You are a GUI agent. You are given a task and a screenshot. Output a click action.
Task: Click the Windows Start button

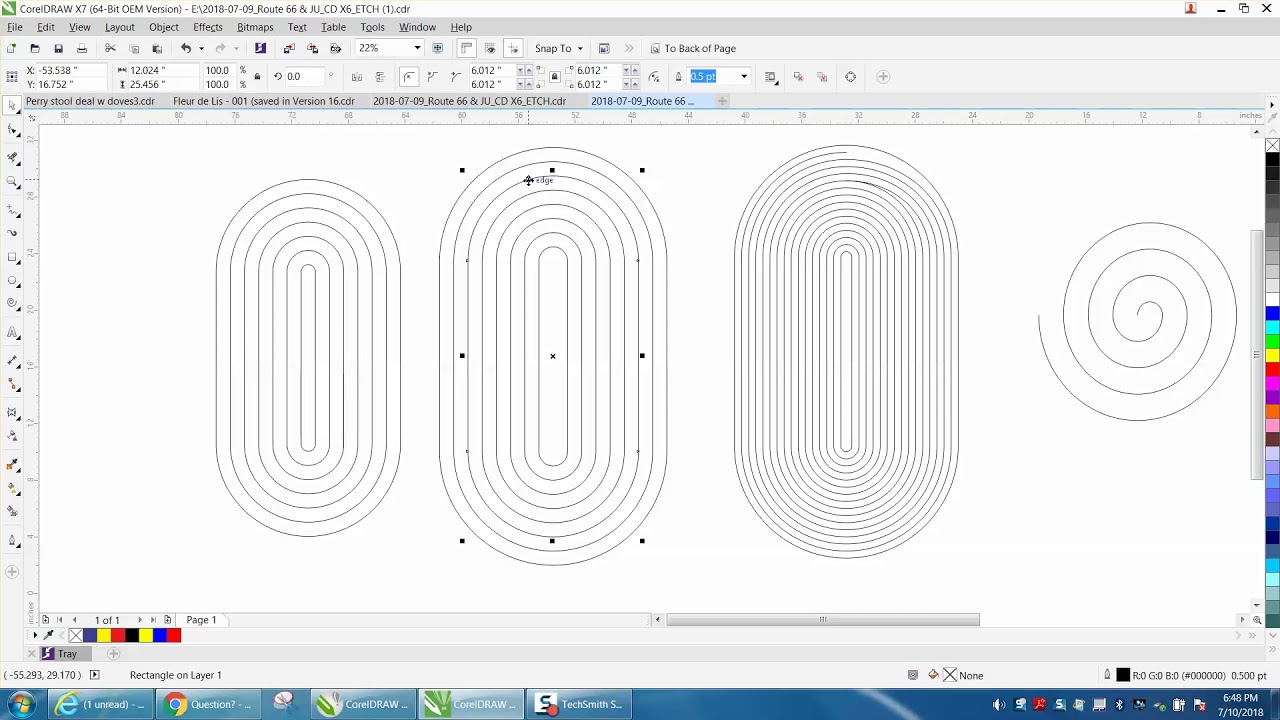[20, 704]
